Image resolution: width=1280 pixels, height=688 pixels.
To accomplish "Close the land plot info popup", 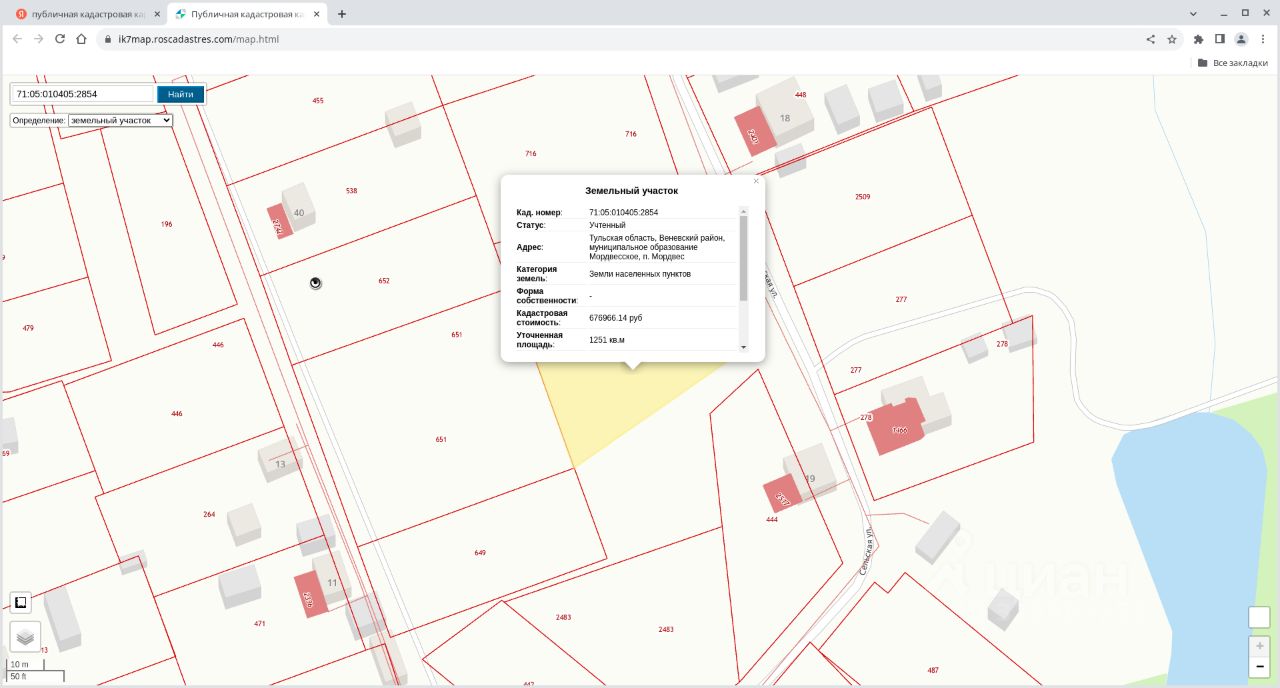I will click(x=756, y=181).
